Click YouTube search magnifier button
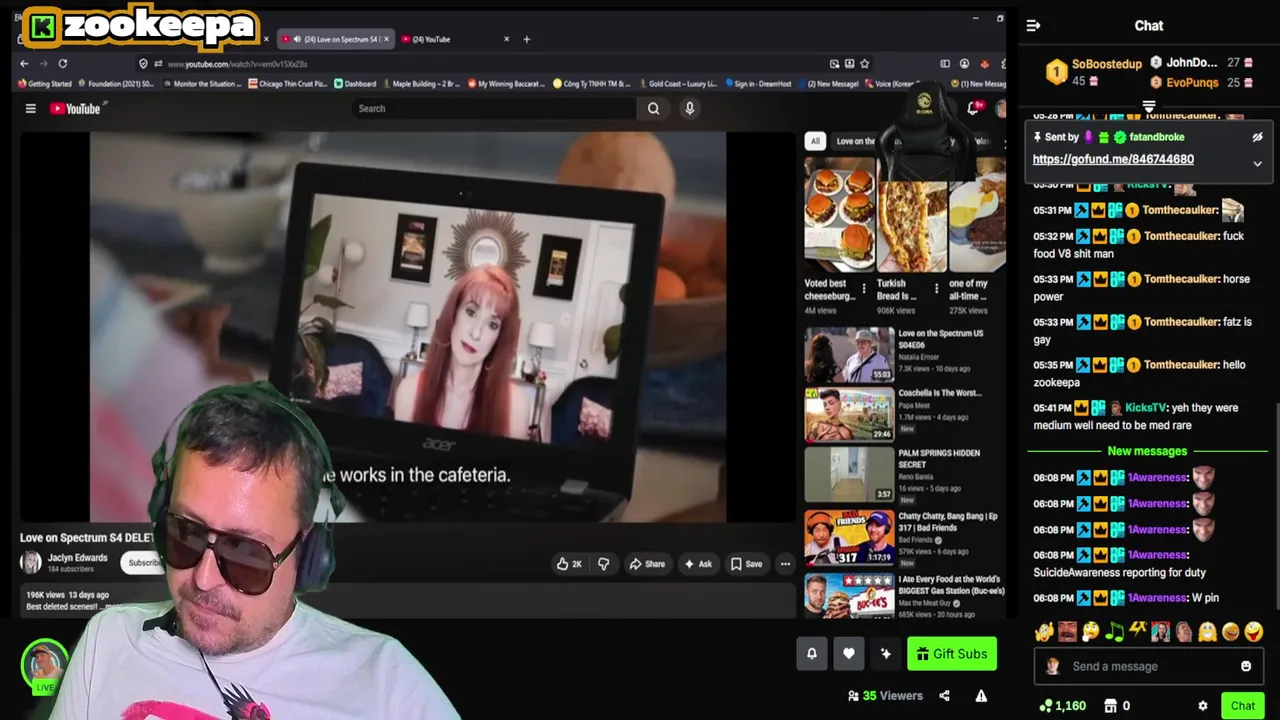Viewport: 1280px width, 720px height. pos(653,108)
